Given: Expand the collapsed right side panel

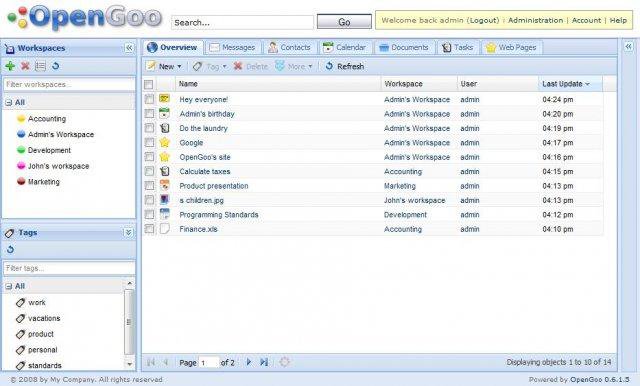Looking at the screenshot, I should pos(628,47).
